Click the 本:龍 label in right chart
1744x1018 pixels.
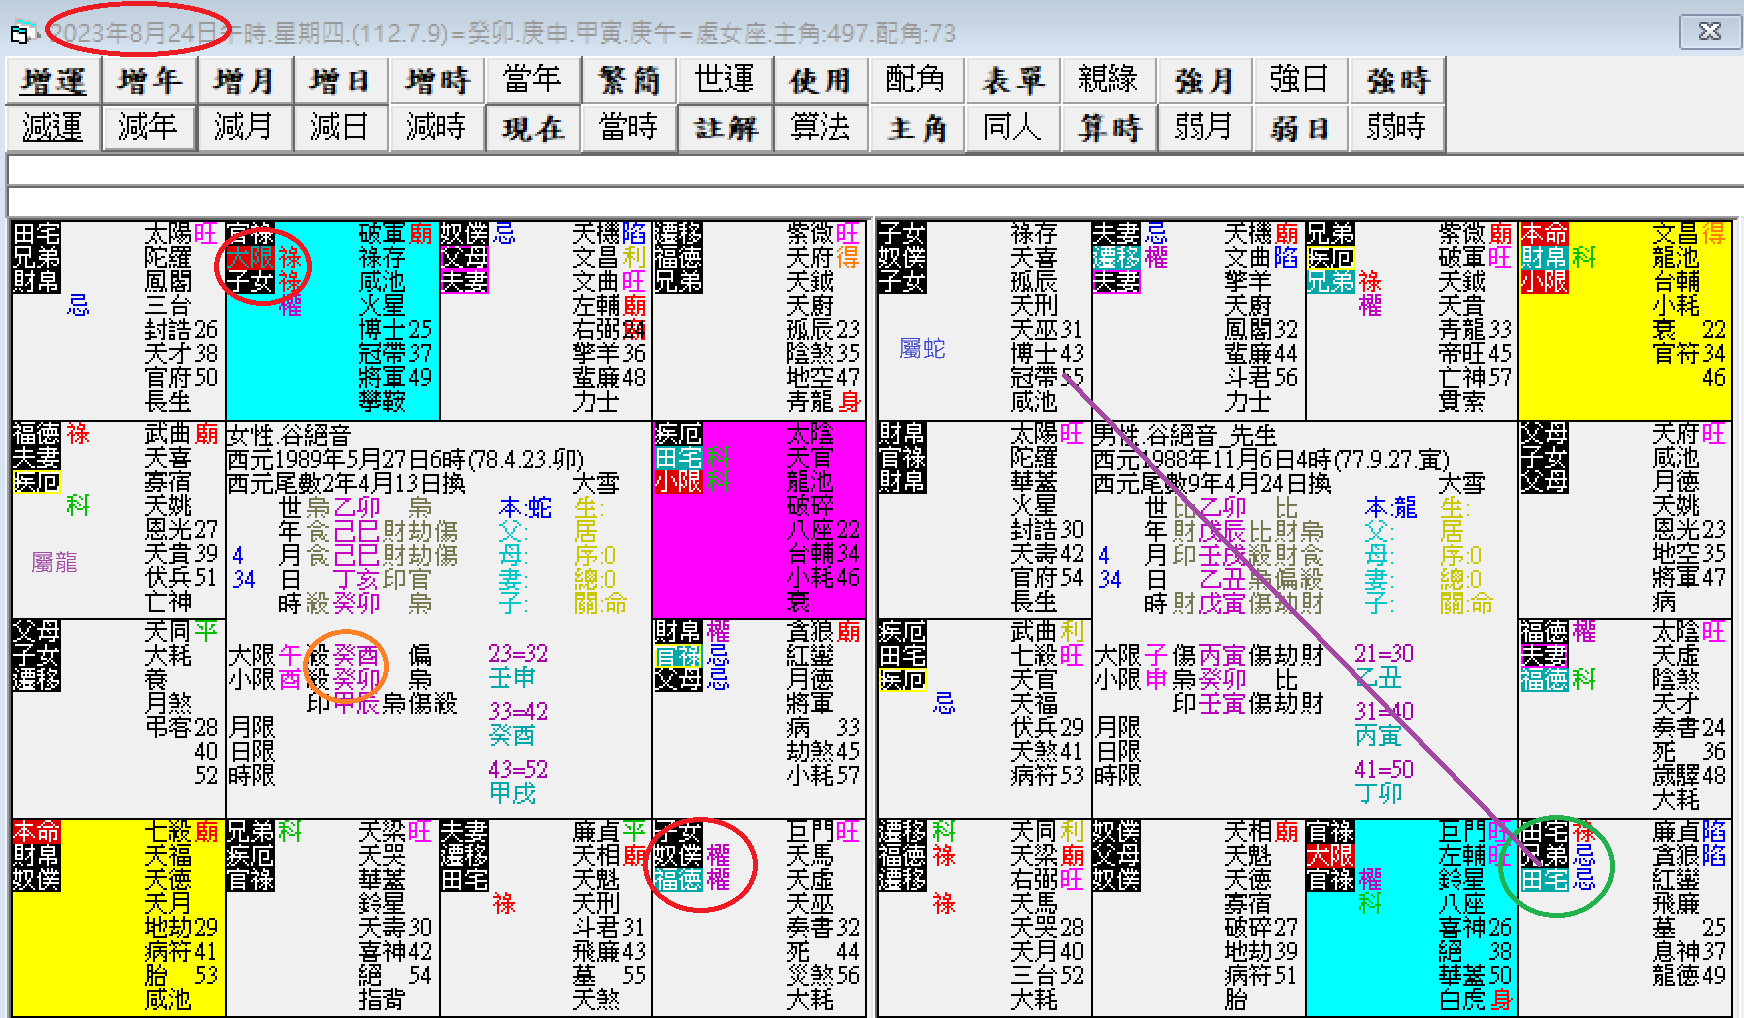pyautogui.click(x=1392, y=508)
